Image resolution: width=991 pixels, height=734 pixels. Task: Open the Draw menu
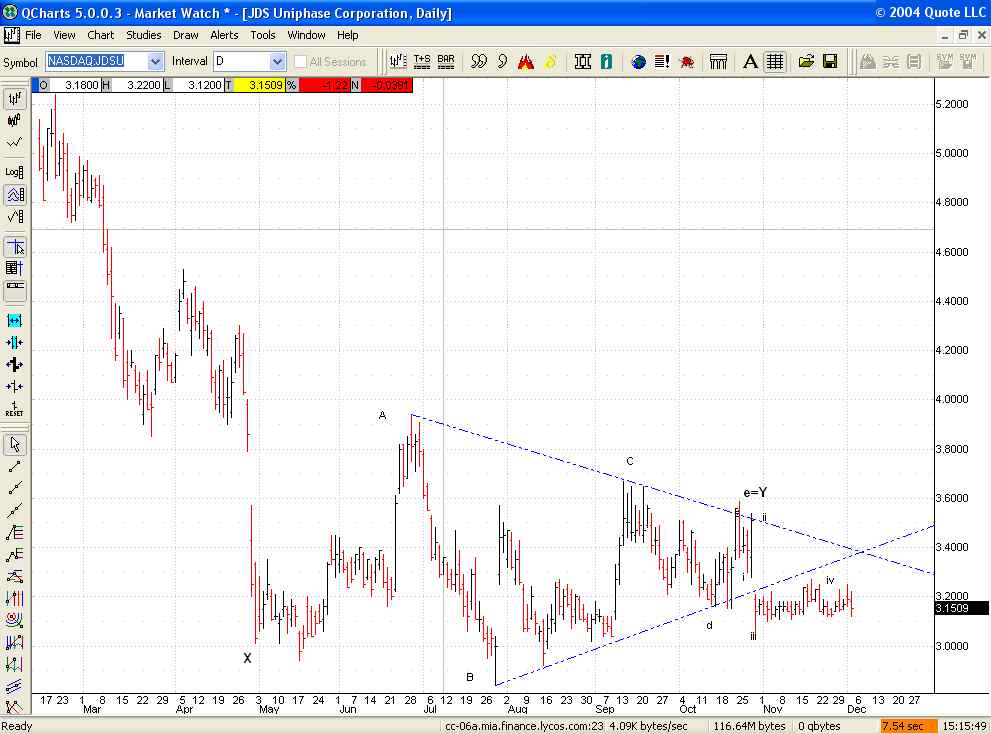click(x=186, y=35)
